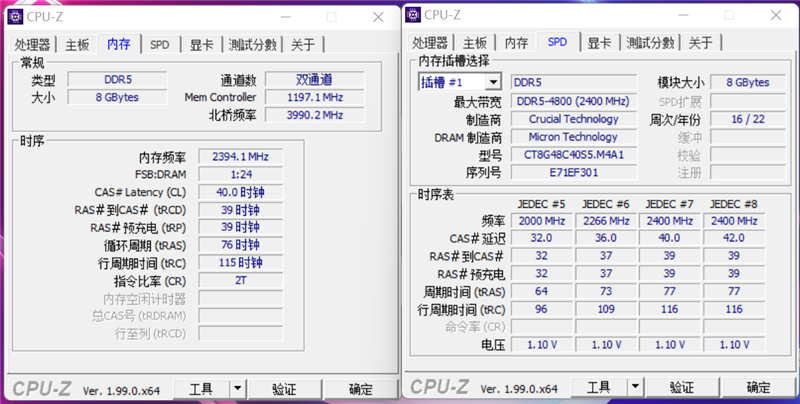Click the 型号 field CT8G48C40S5.M4A1
The image size is (800, 404).
[x=573, y=155]
